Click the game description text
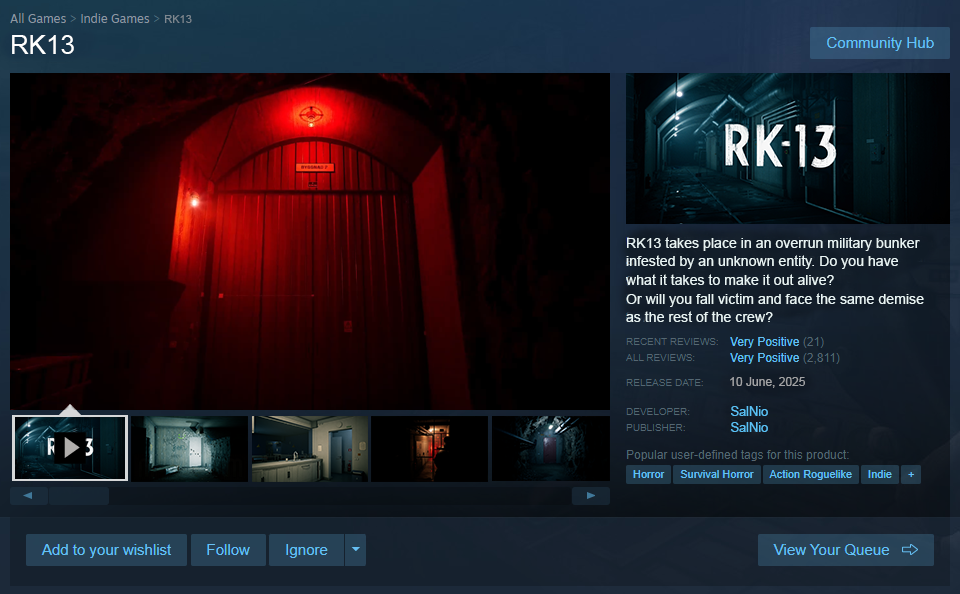The height and width of the screenshot is (594, 960). tap(774, 280)
